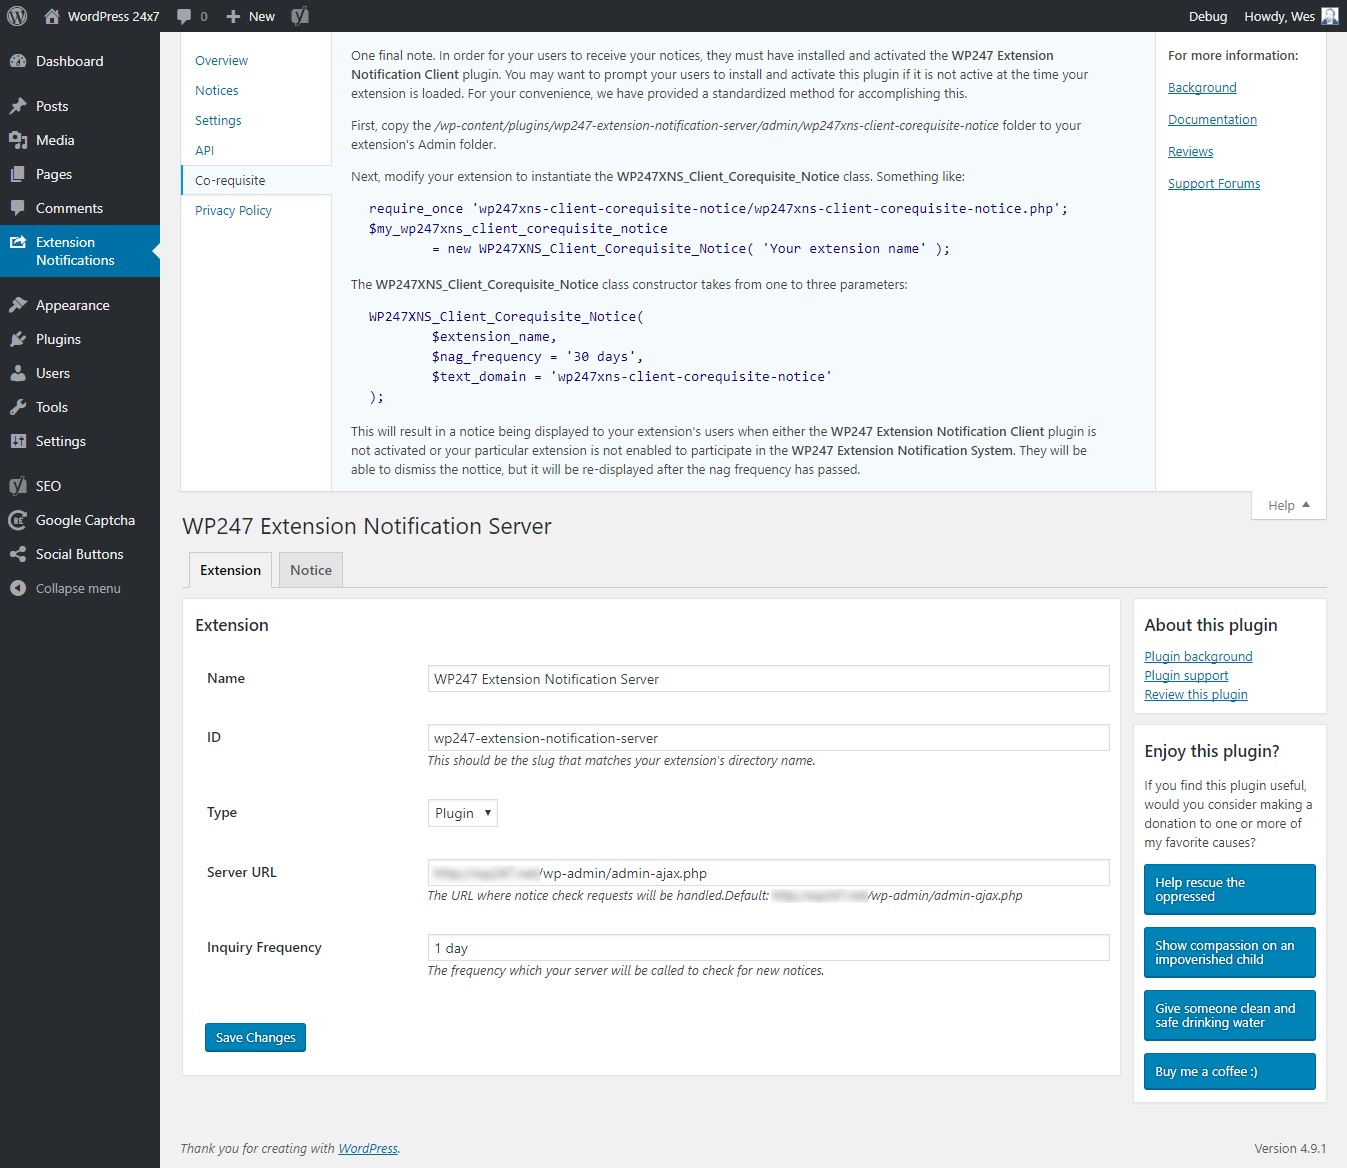This screenshot has width=1347, height=1168.
Task: Click the Plugins plug icon
Action: point(18,339)
